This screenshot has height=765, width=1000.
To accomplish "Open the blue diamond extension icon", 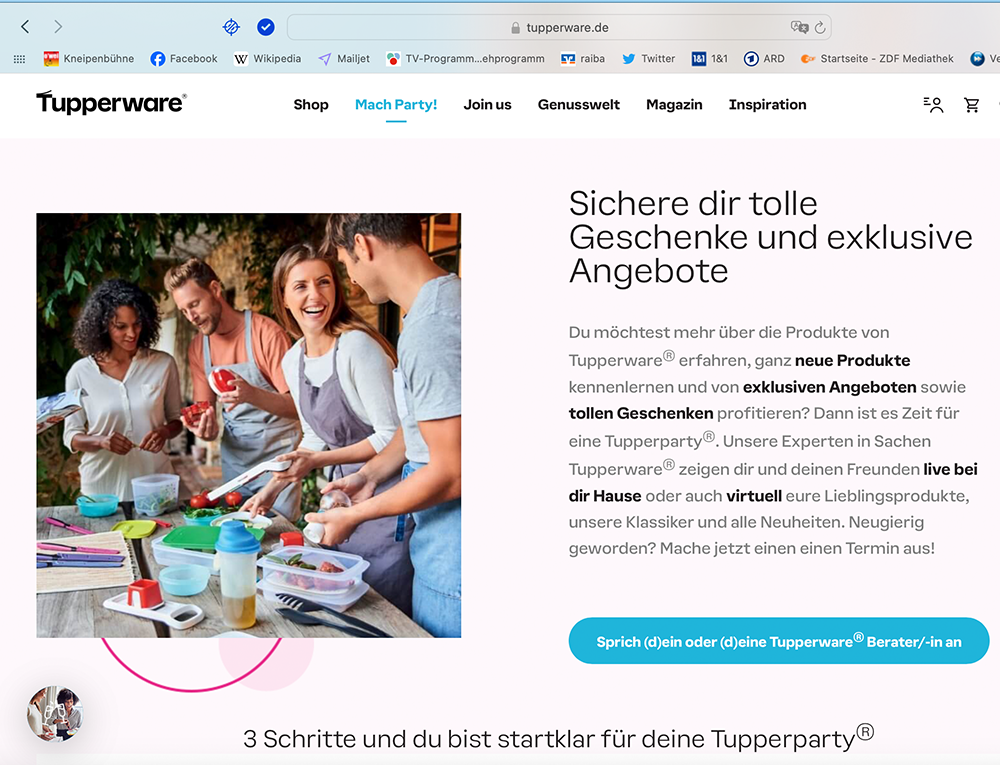I will [x=231, y=27].
